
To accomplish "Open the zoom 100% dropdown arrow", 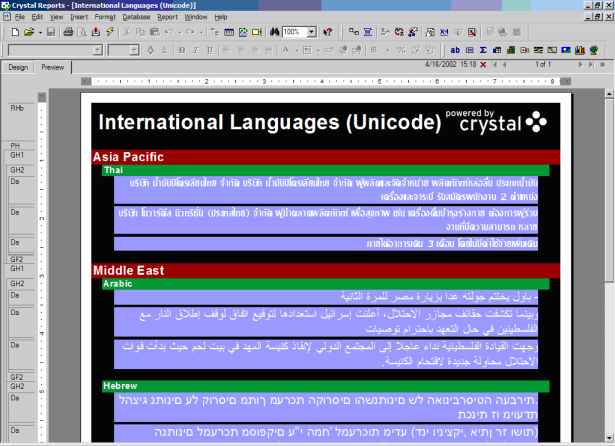I will coord(312,32).
